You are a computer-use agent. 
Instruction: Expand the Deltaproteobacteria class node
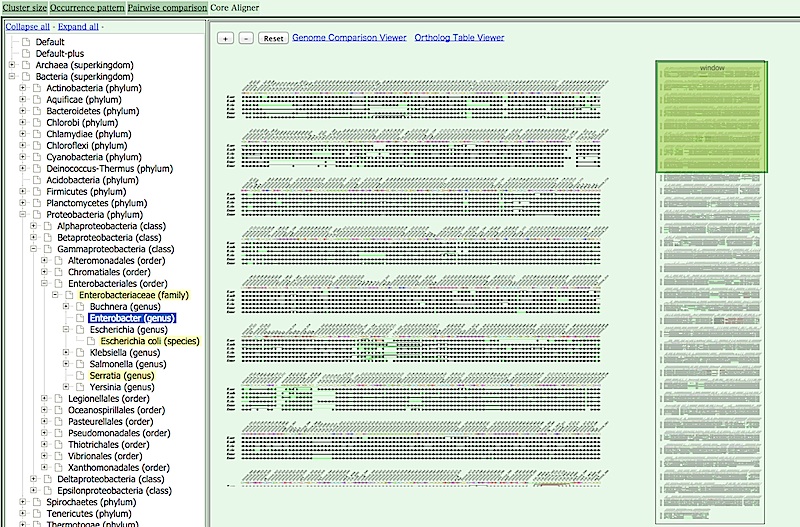(34, 479)
